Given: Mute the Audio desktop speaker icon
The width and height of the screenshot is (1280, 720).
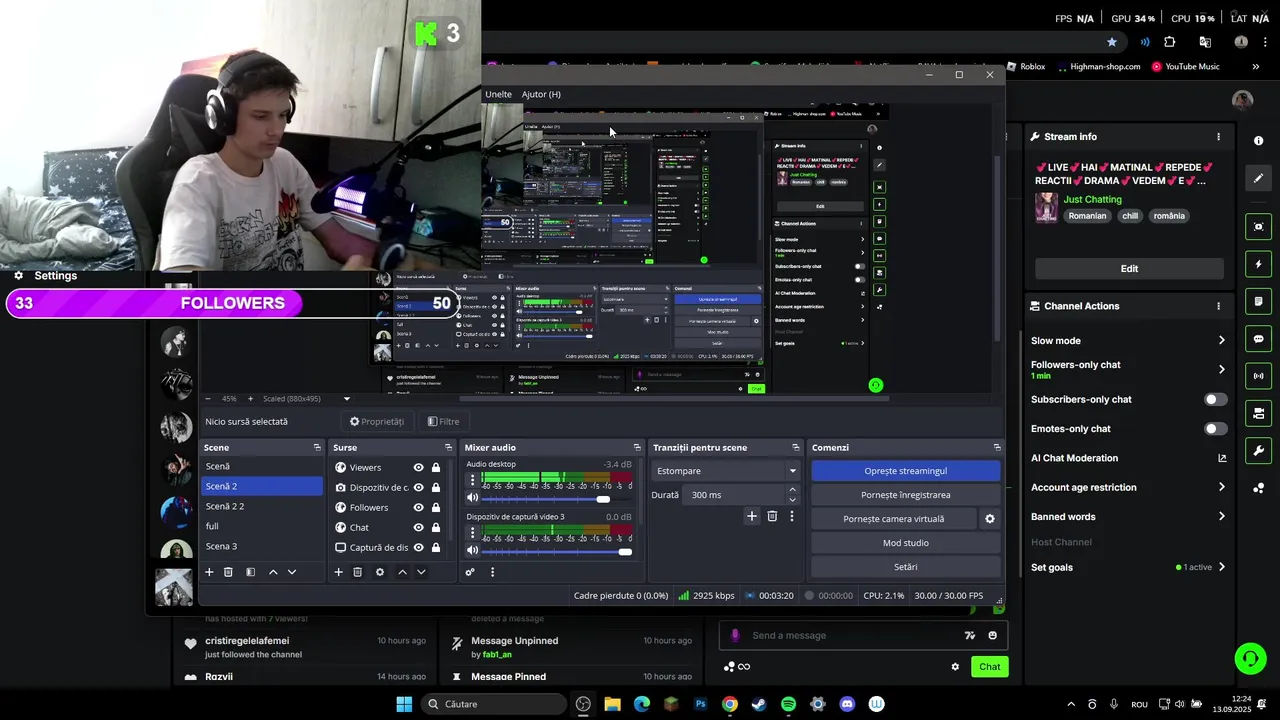Looking at the screenshot, I should (x=472, y=498).
